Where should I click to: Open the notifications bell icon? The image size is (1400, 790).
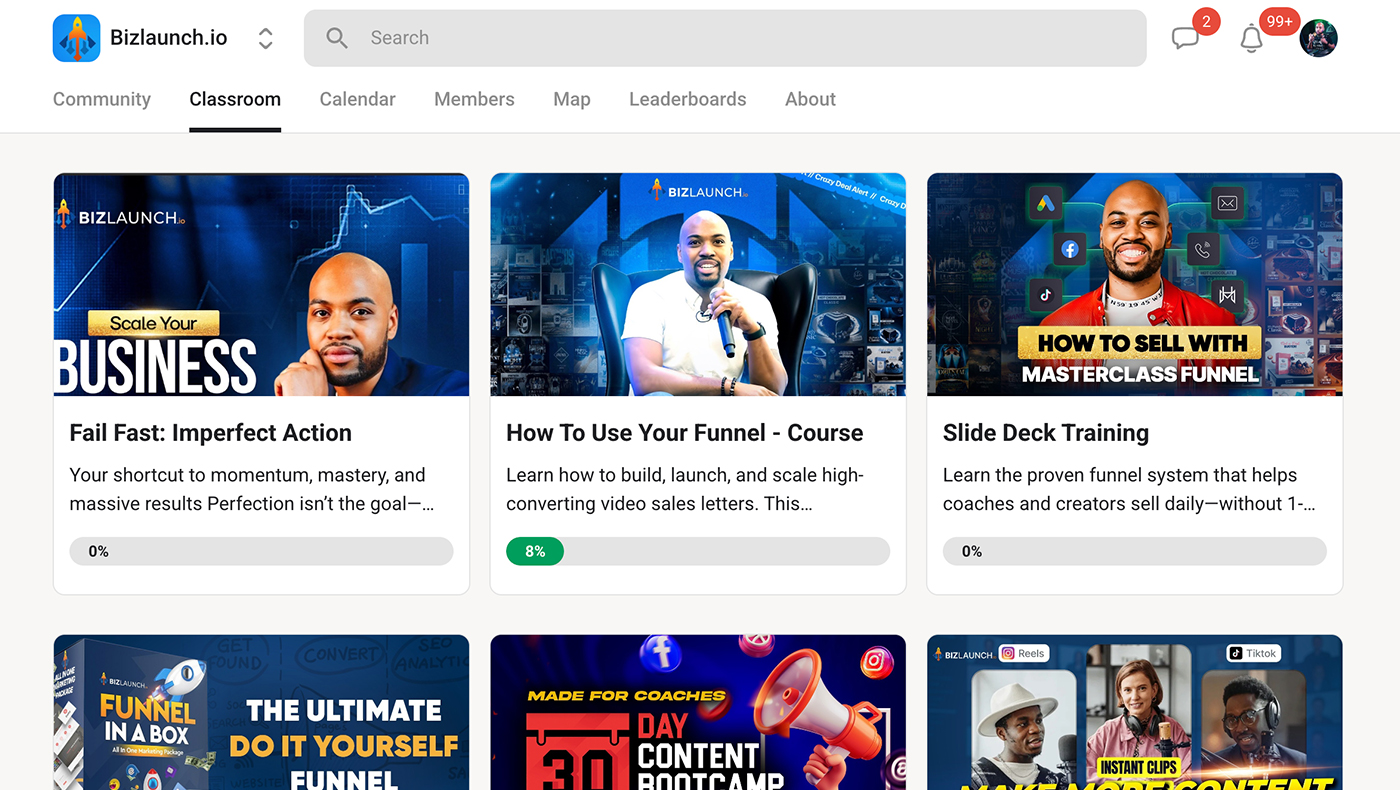[1251, 39]
